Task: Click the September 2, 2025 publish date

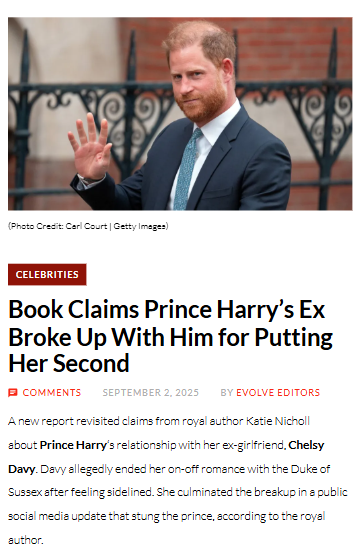Action: 151,393
